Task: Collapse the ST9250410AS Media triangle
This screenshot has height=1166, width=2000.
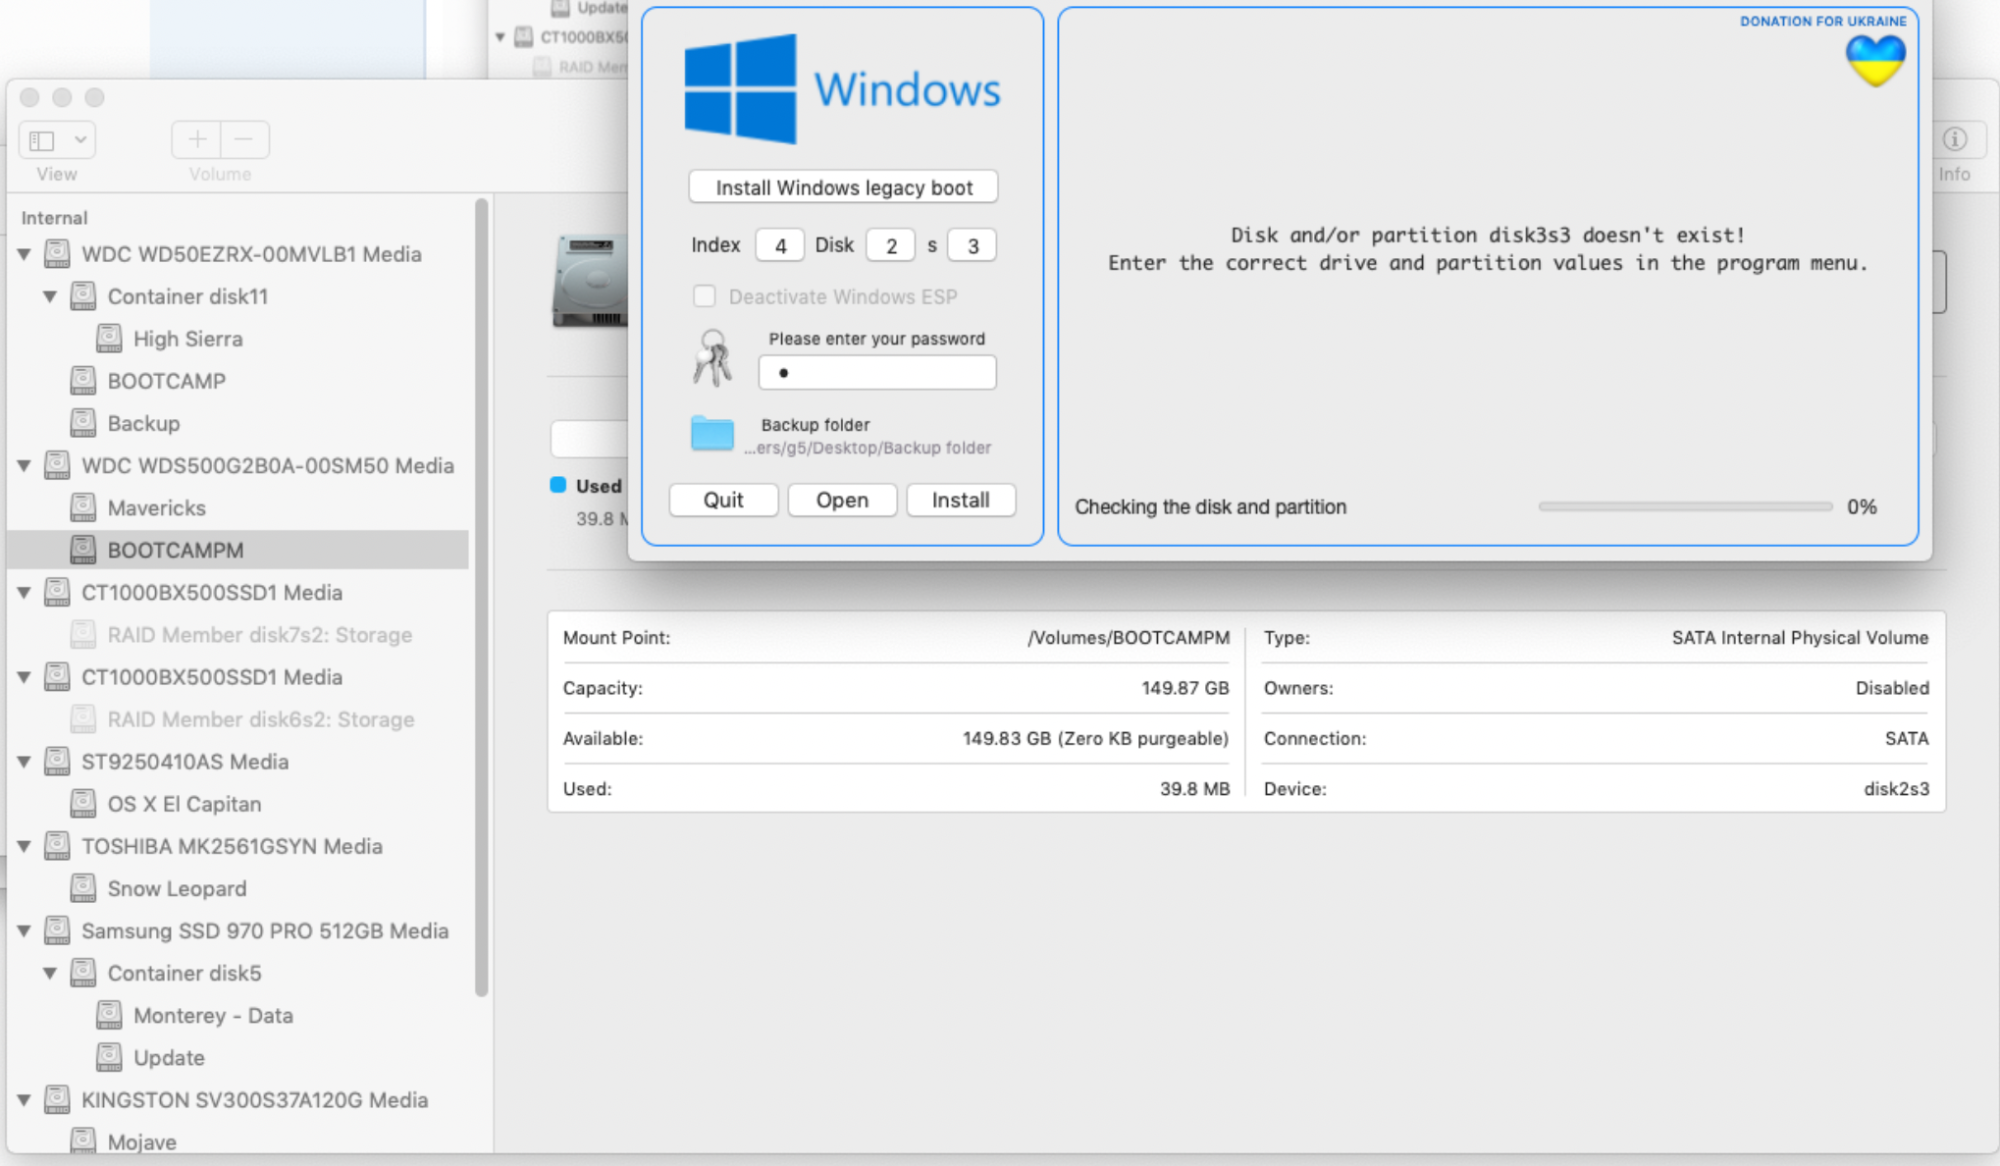Action: [x=24, y=762]
